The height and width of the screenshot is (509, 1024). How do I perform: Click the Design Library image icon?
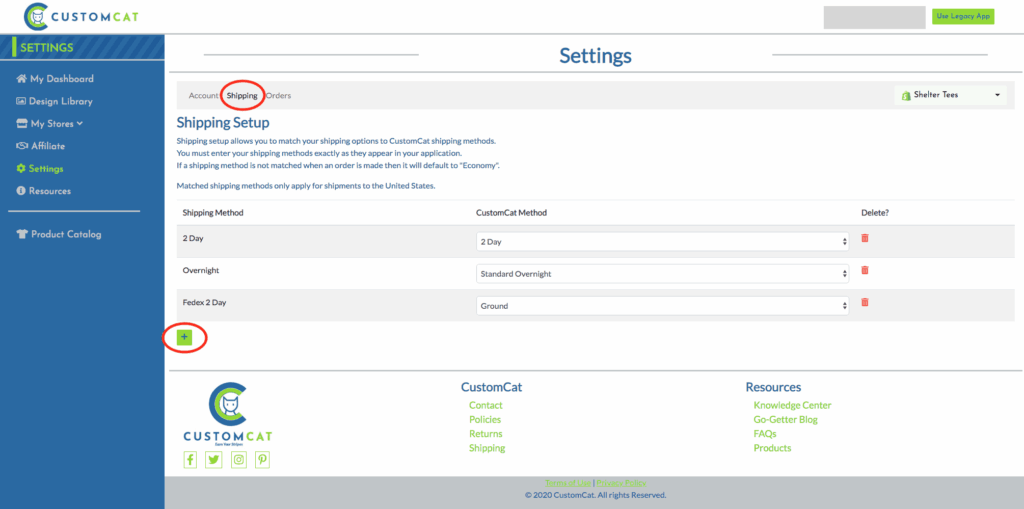point(21,101)
